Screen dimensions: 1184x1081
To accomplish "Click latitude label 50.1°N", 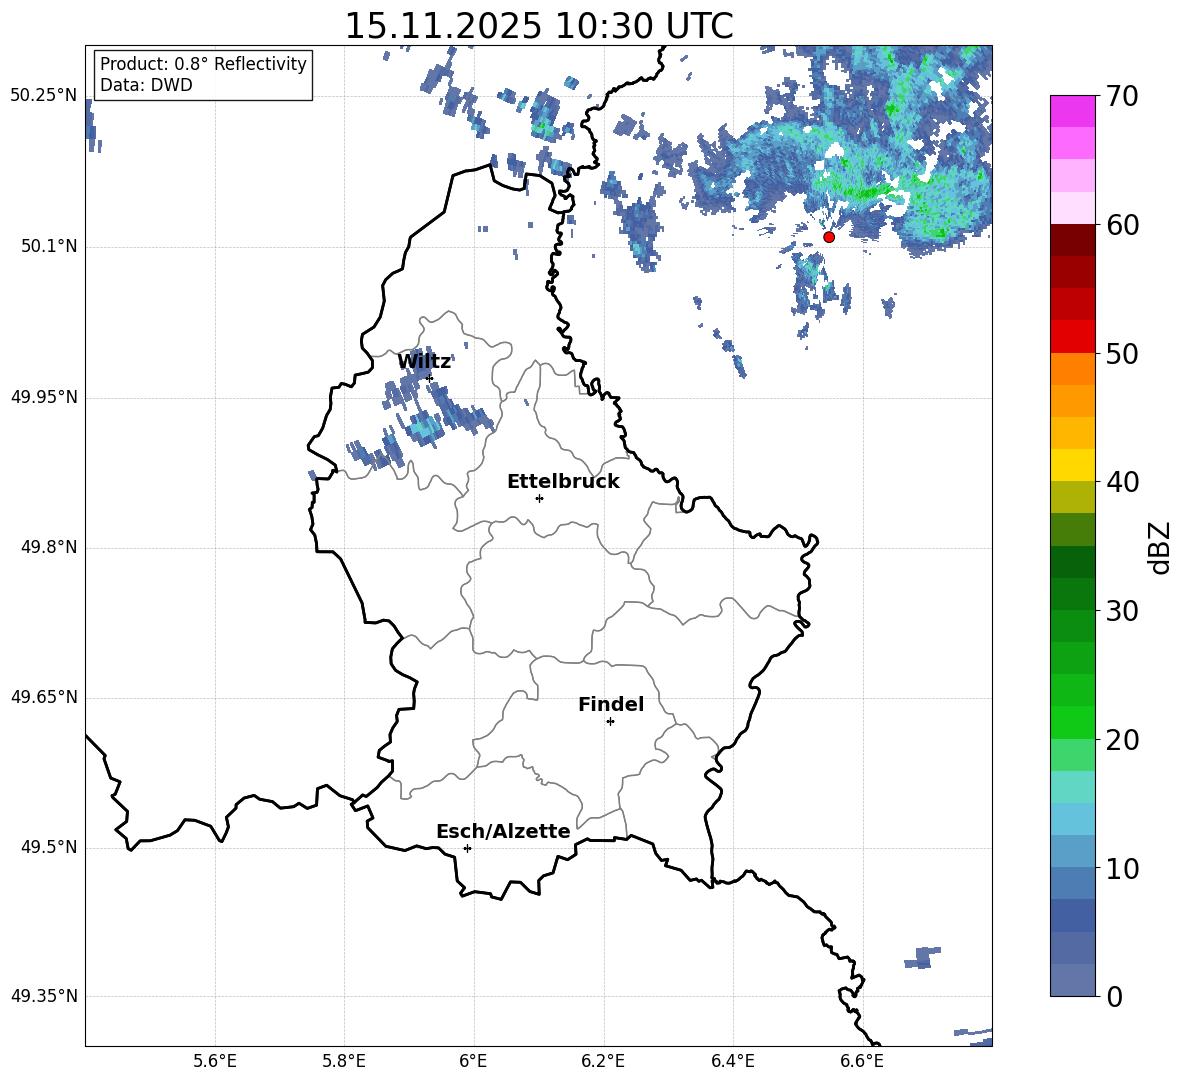I will 49,247.
